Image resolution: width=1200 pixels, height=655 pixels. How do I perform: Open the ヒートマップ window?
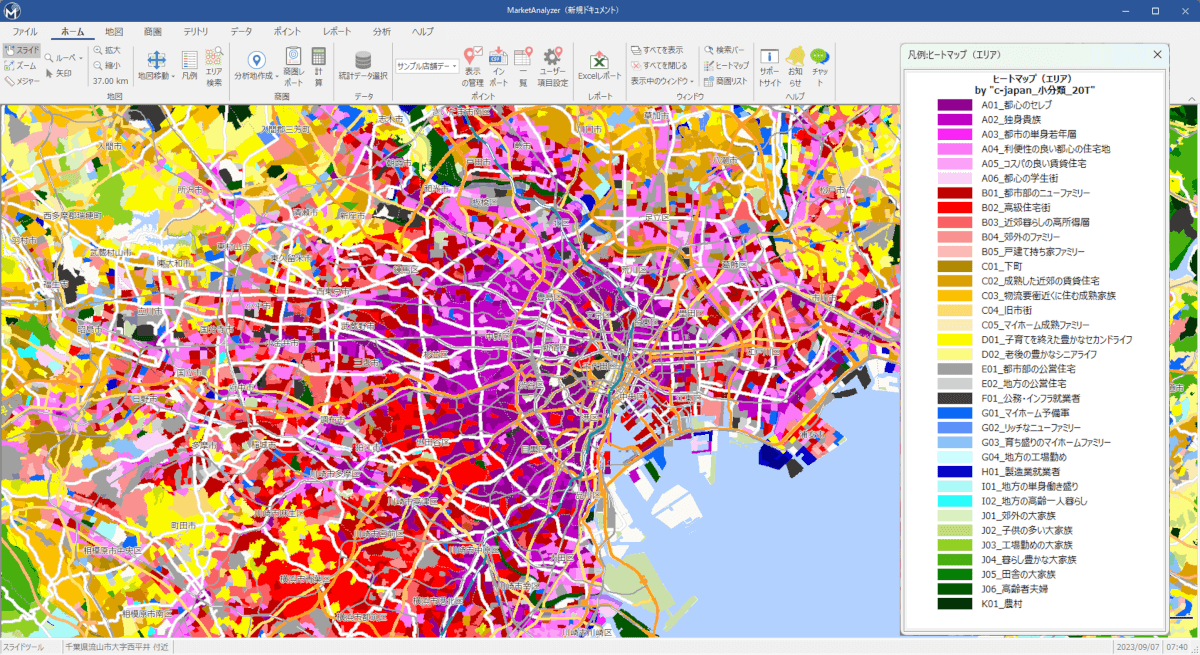tap(725, 65)
